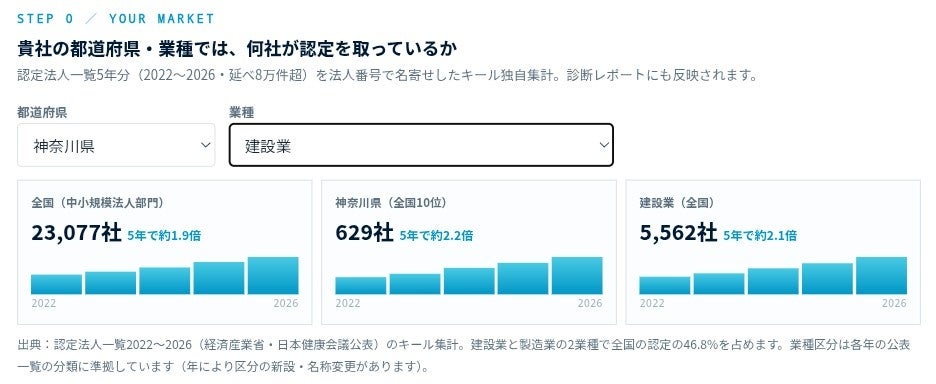
Task: Click the 2022 bar in the 建設業 chart
Action: coord(664,285)
